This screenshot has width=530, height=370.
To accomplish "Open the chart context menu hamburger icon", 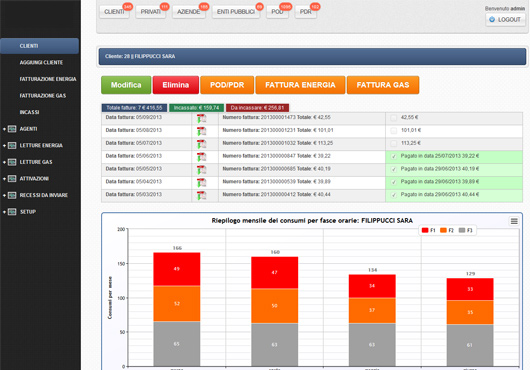I will point(514,221).
